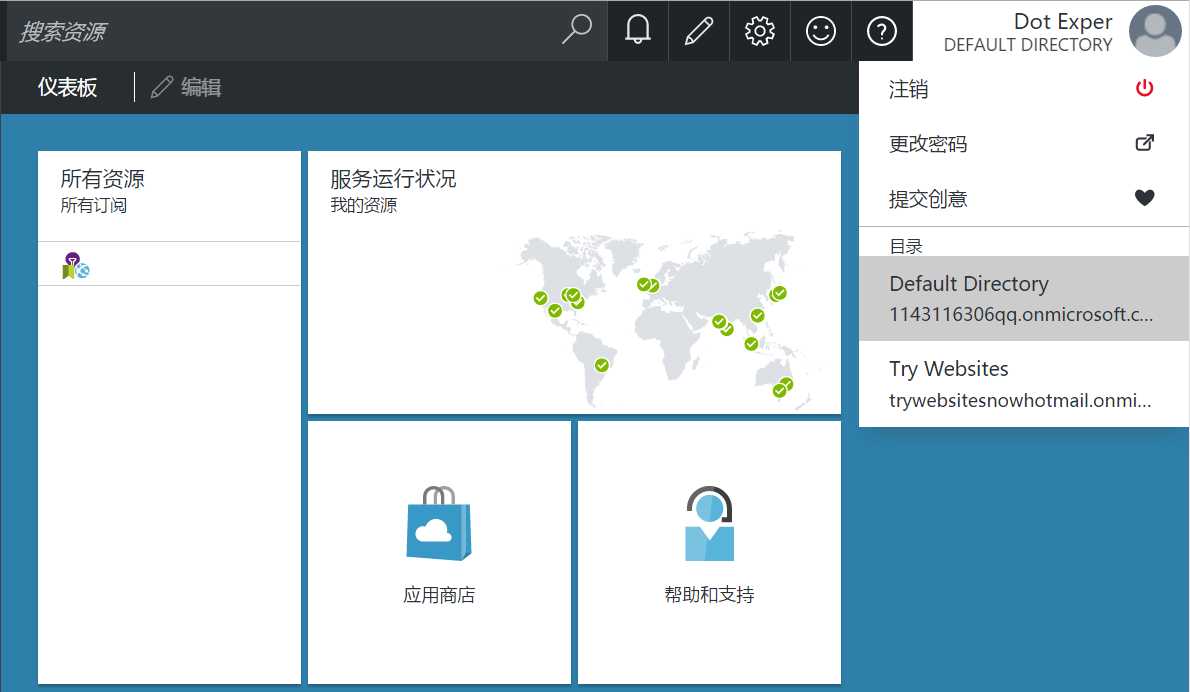This screenshot has width=1190, height=692.
Task: Click the user avatar picture
Action: click(1155, 31)
